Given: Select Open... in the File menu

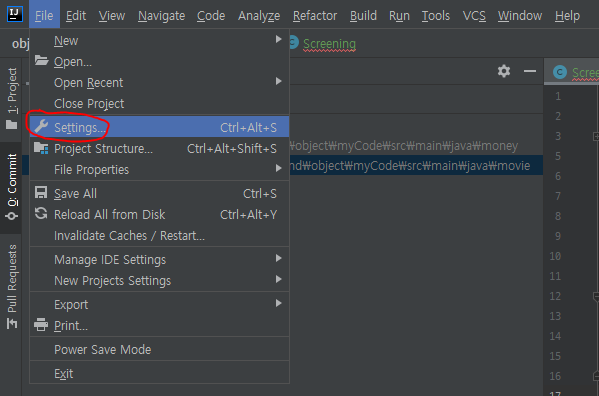Looking at the screenshot, I should (x=159, y=61).
